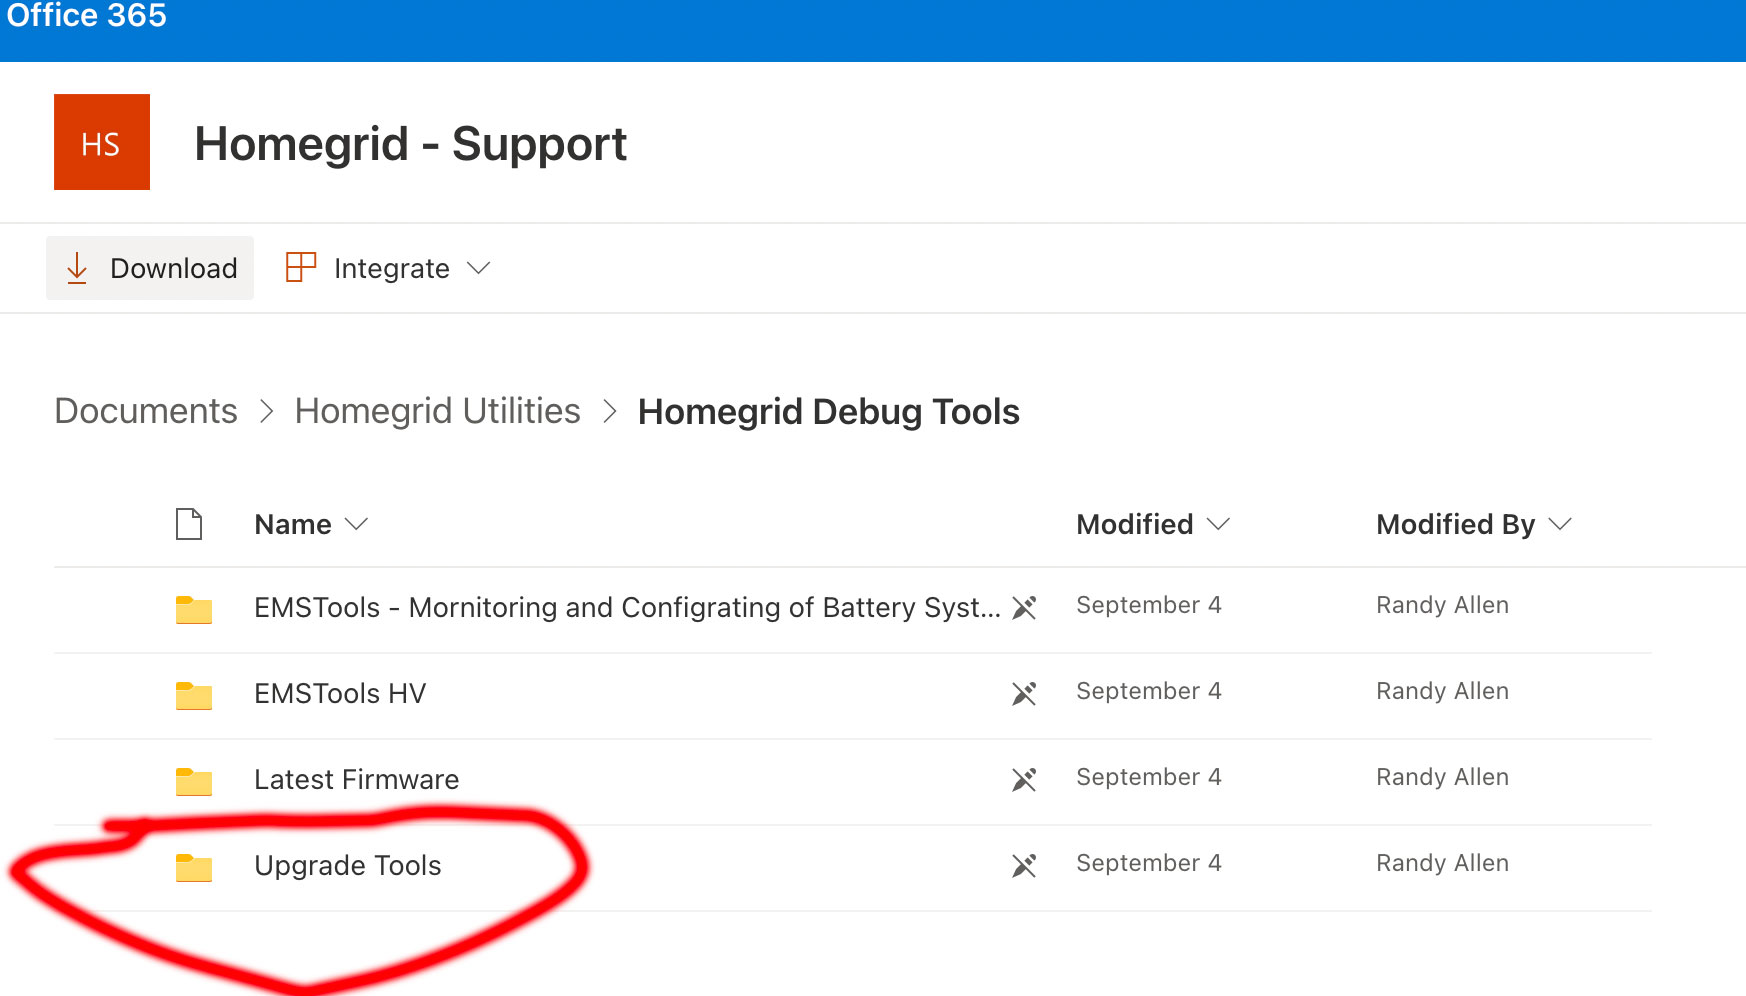The width and height of the screenshot is (1746, 996).
Task: Click folder icon beside Upgrade Tools
Action: pyautogui.click(x=194, y=867)
